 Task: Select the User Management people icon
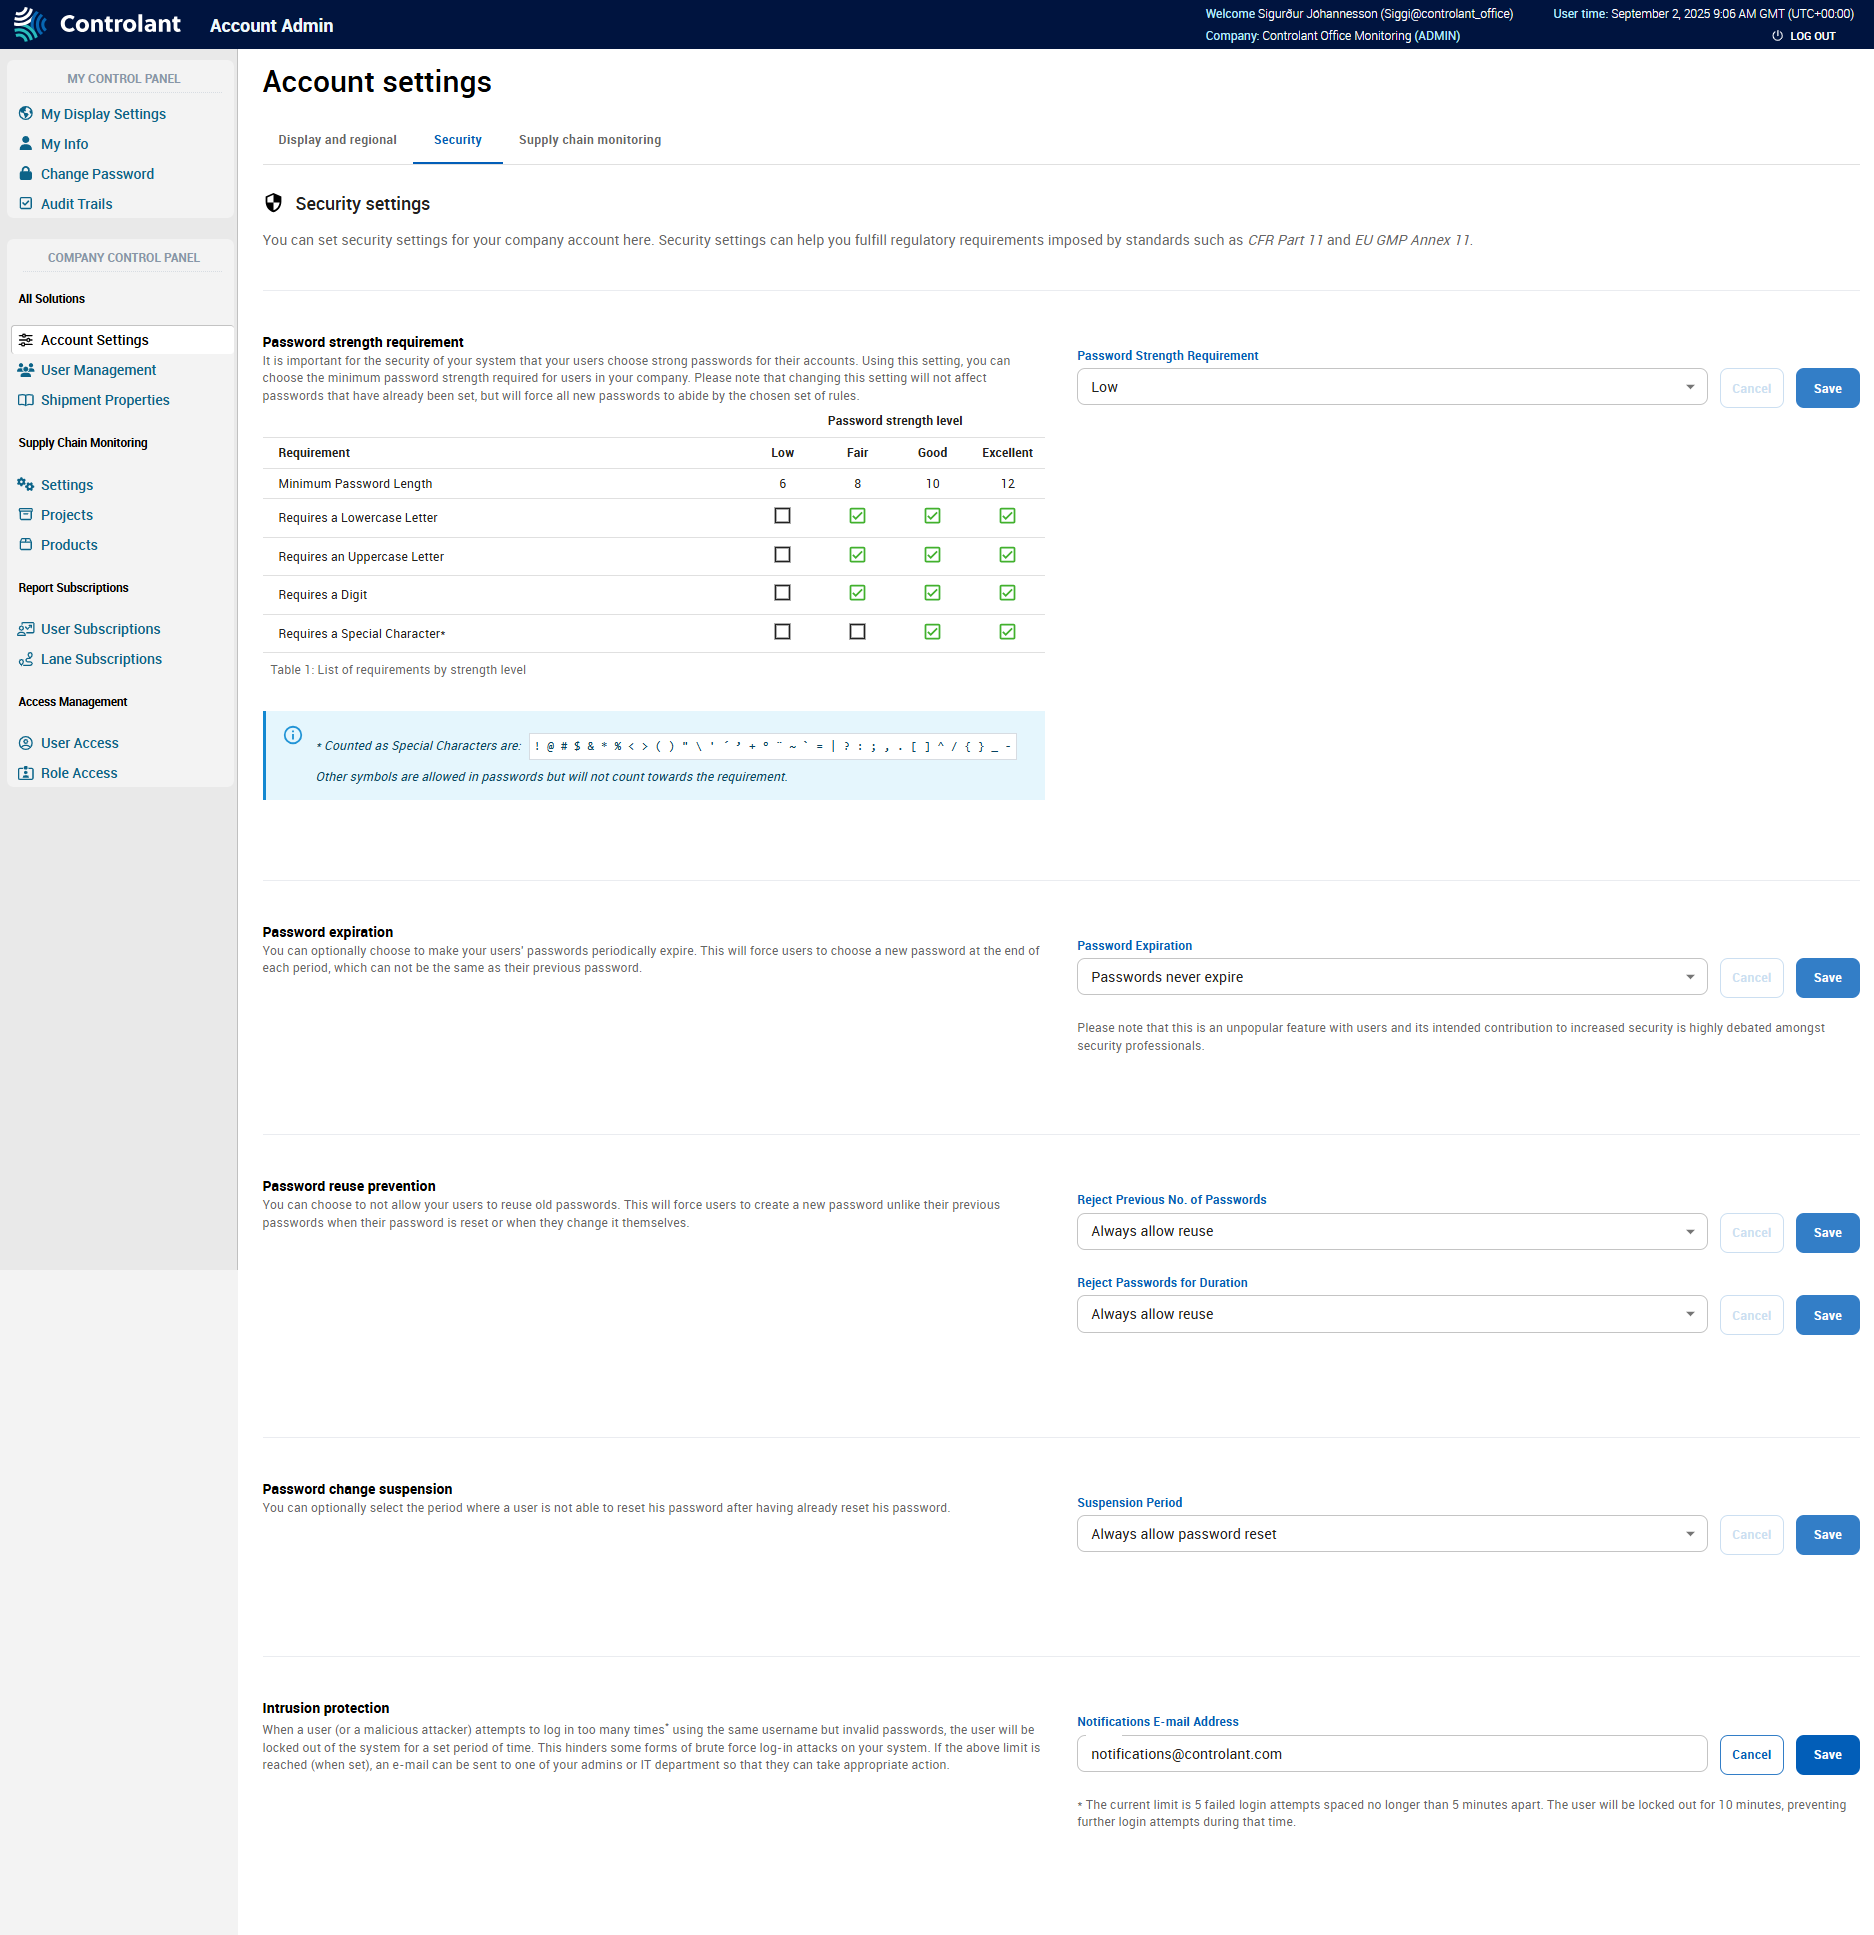pyautogui.click(x=26, y=370)
